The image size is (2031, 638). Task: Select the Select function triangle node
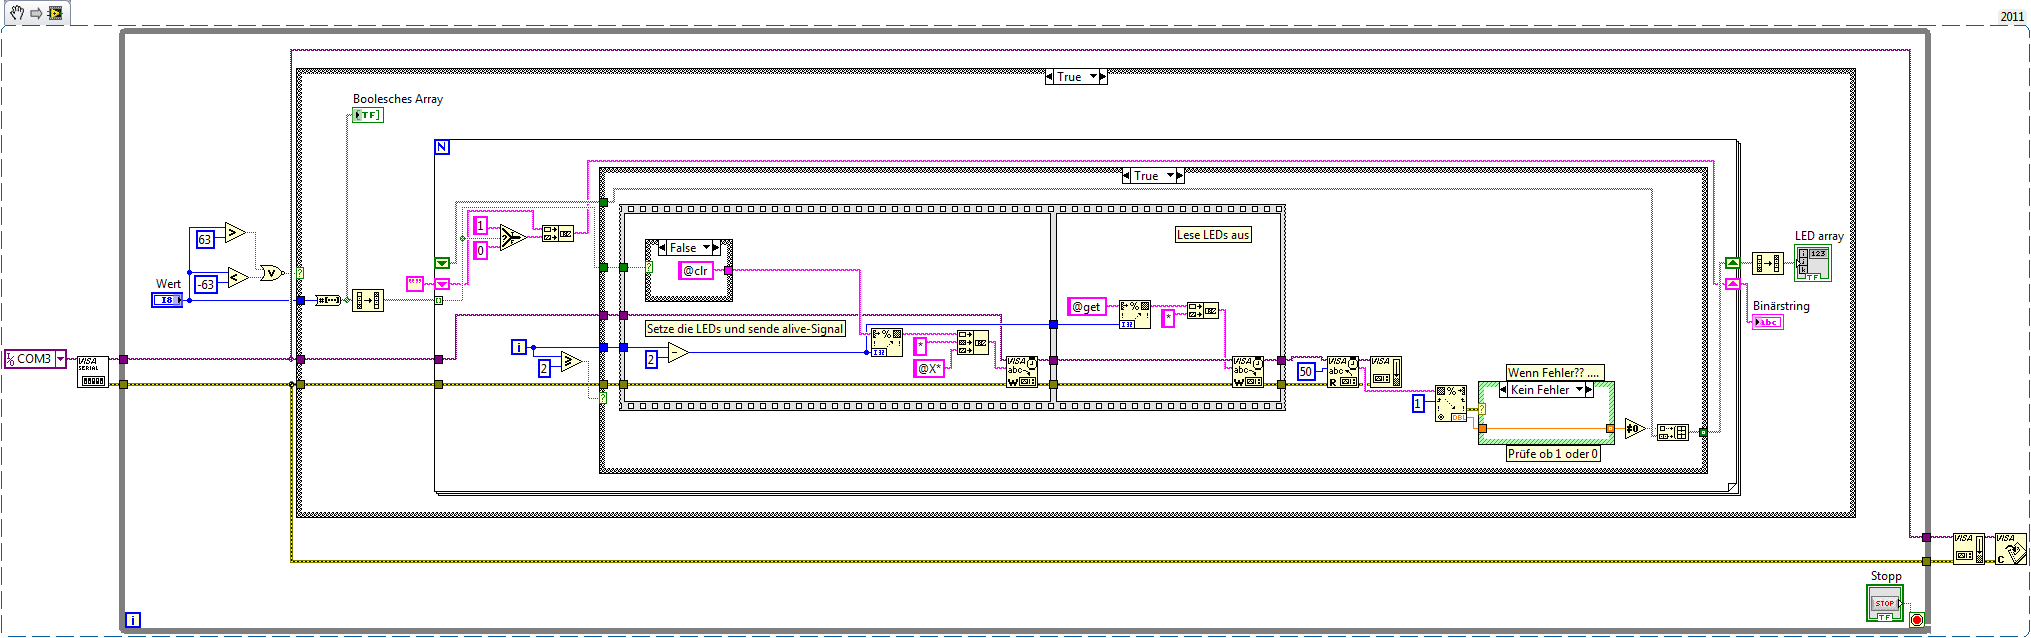pos(513,237)
